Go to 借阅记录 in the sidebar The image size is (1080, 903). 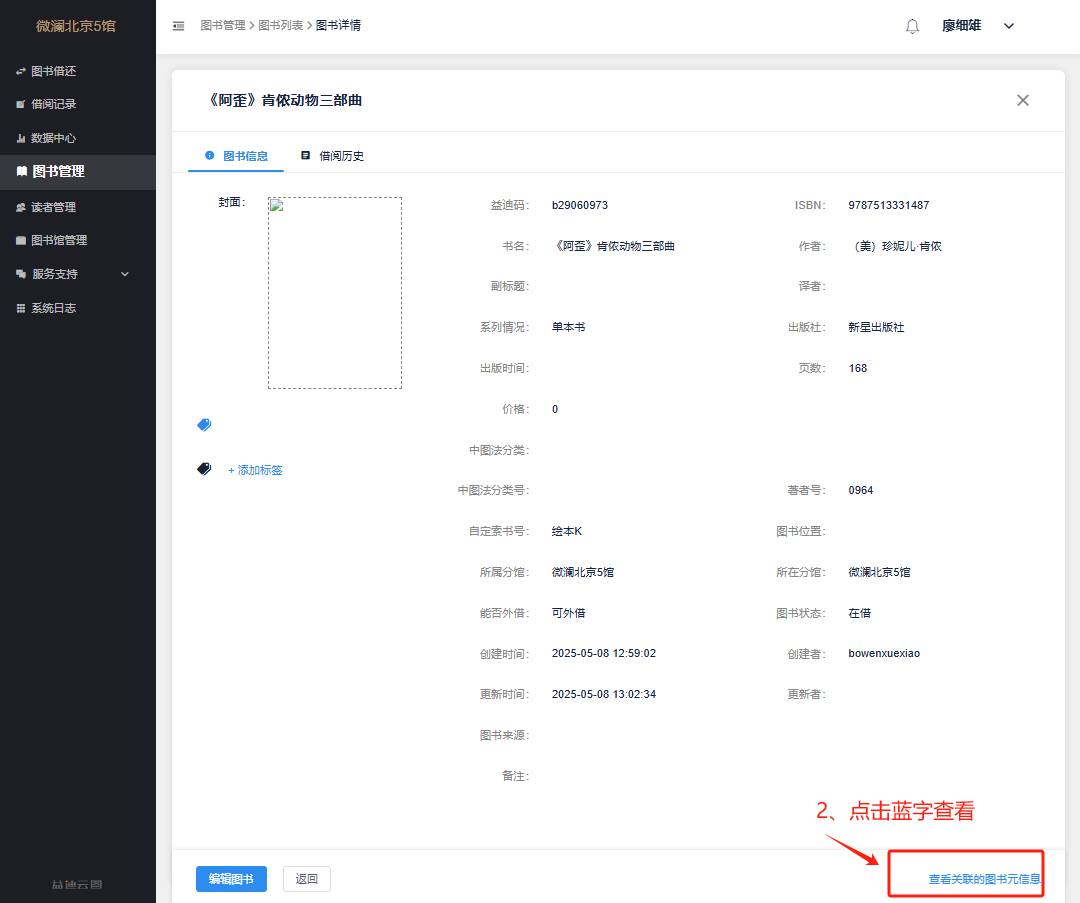tap(53, 104)
